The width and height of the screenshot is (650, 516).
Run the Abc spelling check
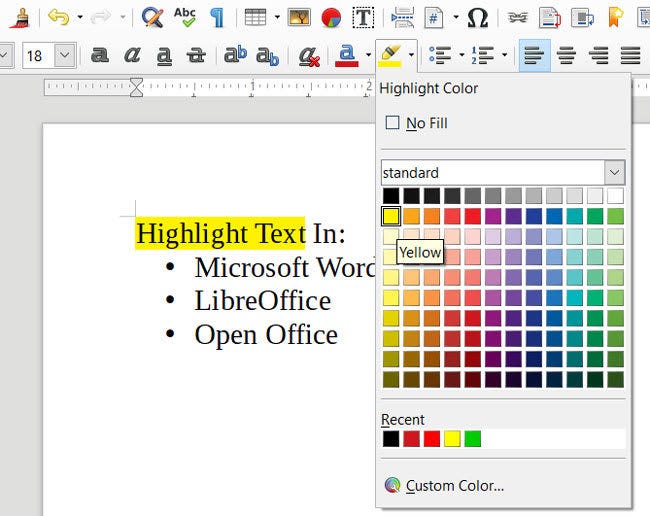coord(185,17)
